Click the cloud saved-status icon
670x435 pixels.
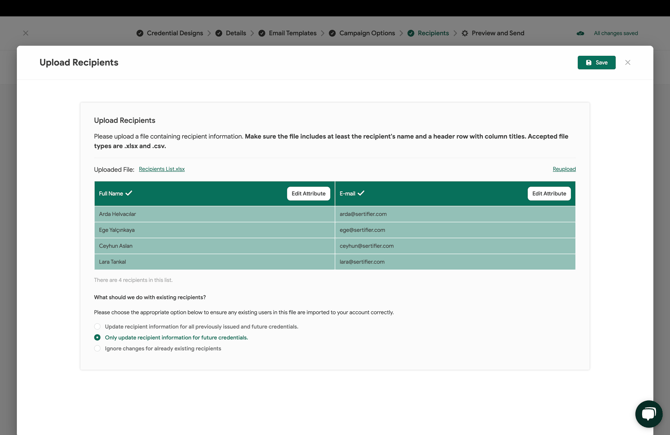[580, 33]
